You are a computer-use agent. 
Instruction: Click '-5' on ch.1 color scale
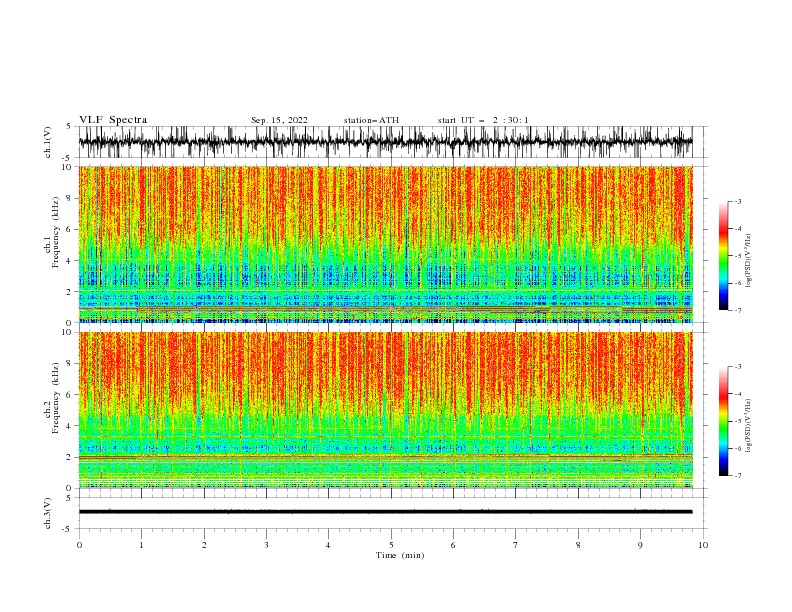click(738, 256)
